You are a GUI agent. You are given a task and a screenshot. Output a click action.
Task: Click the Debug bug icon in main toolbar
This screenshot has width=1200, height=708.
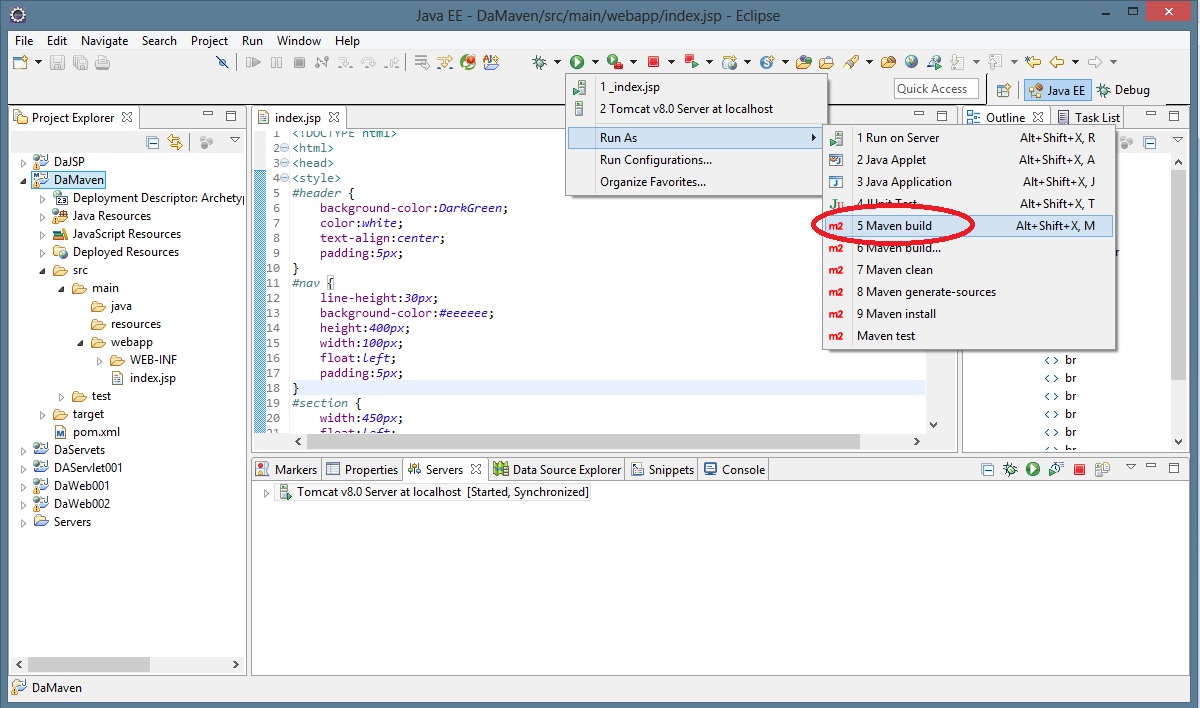point(540,62)
